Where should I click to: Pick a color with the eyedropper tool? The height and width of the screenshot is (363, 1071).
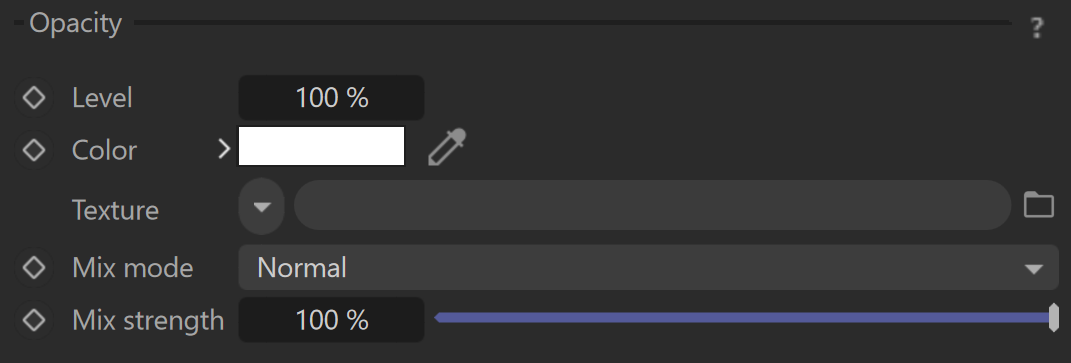point(447,147)
